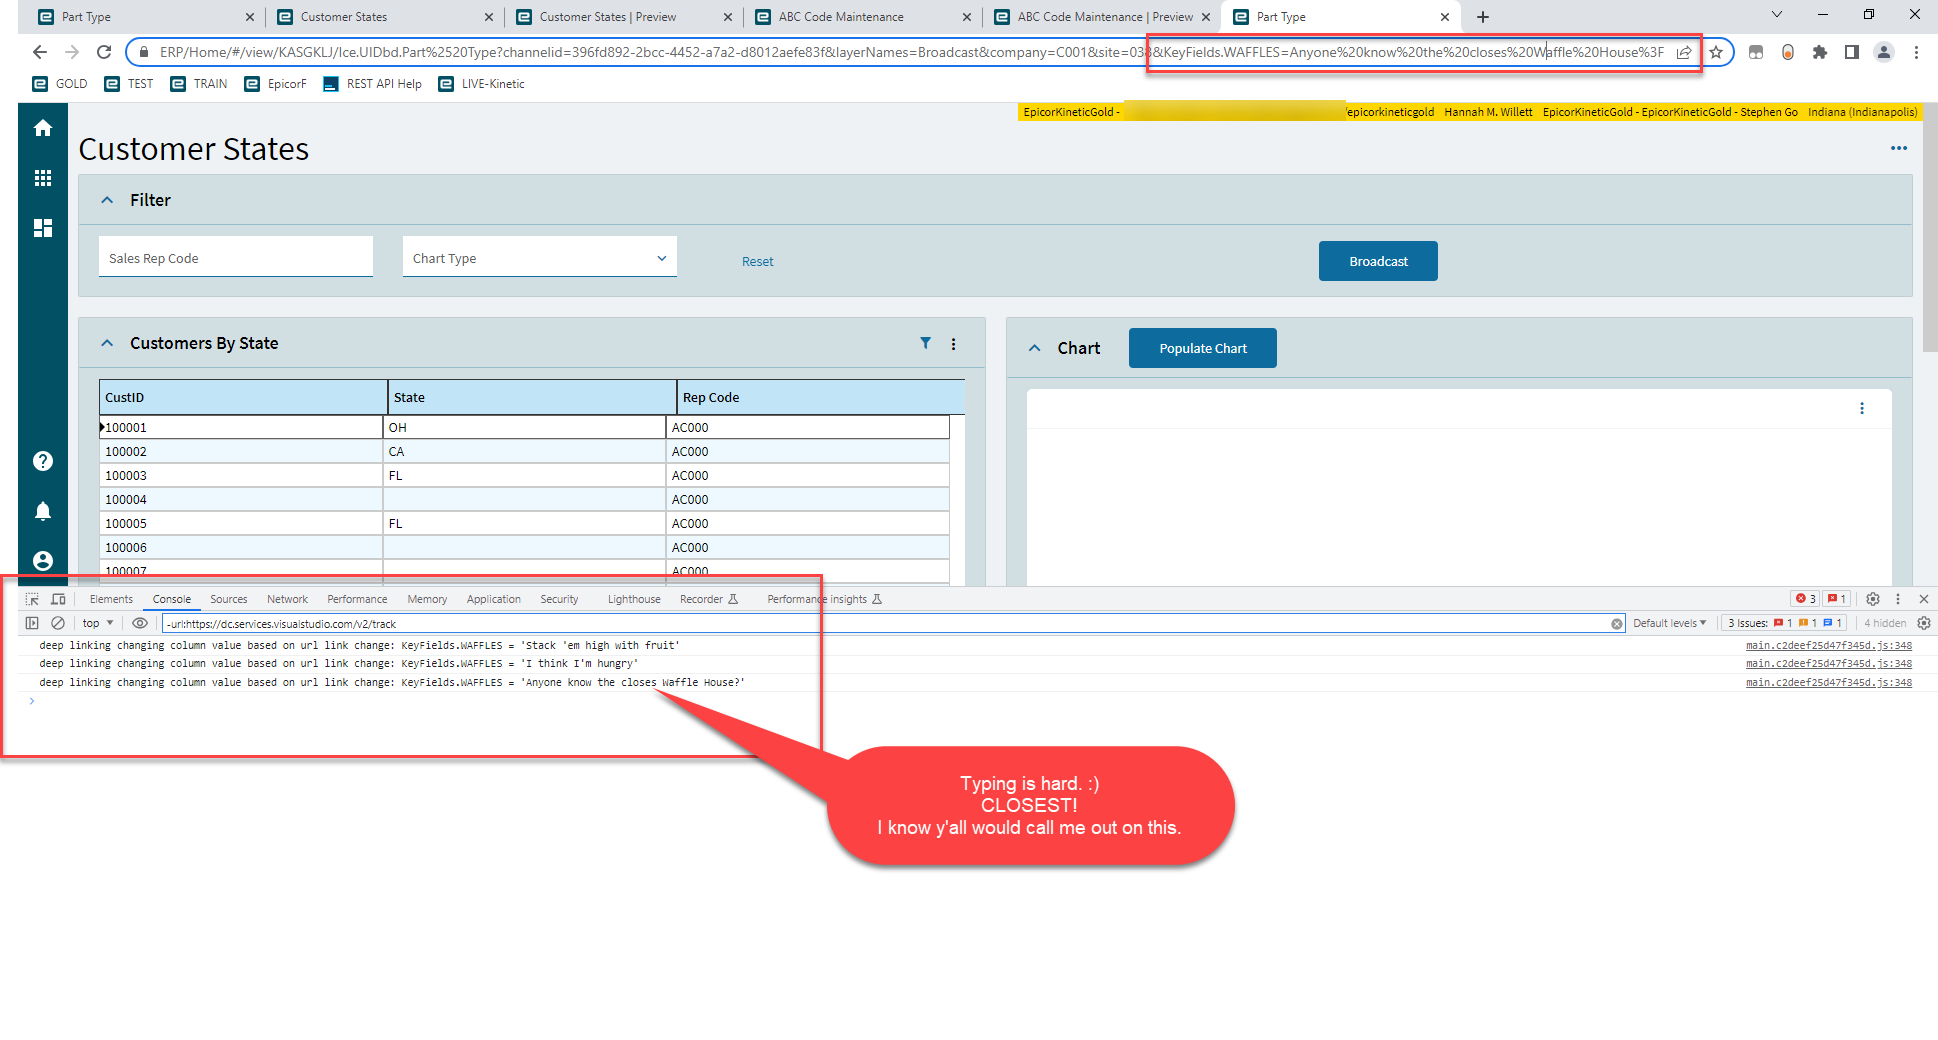Open the apps grid menu in sidebar
The height and width of the screenshot is (1040, 1938).
pyautogui.click(x=43, y=178)
